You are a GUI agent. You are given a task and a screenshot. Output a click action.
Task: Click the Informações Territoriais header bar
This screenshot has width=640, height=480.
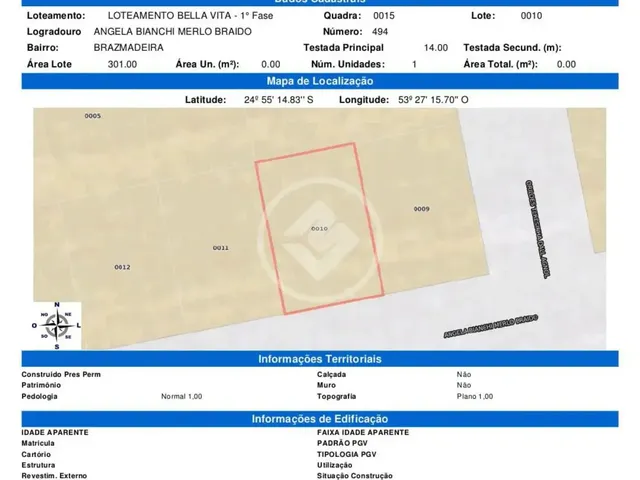pyautogui.click(x=320, y=359)
